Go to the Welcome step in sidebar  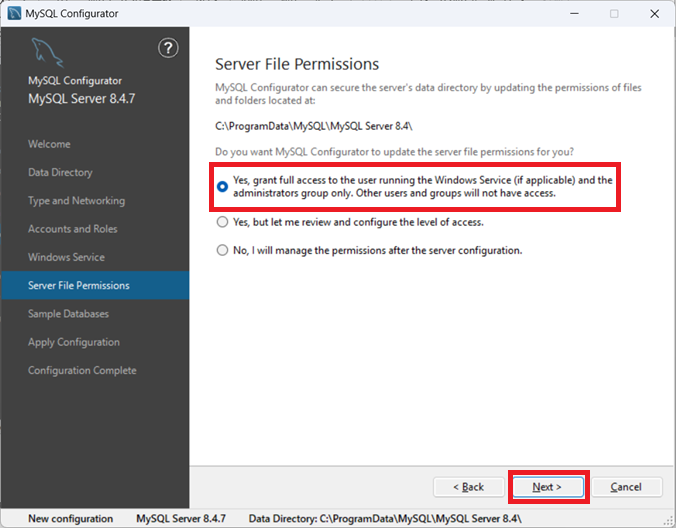[49, 144]
